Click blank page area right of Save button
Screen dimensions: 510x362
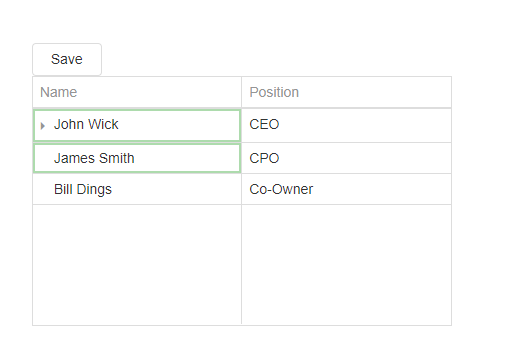pos(277,59)
